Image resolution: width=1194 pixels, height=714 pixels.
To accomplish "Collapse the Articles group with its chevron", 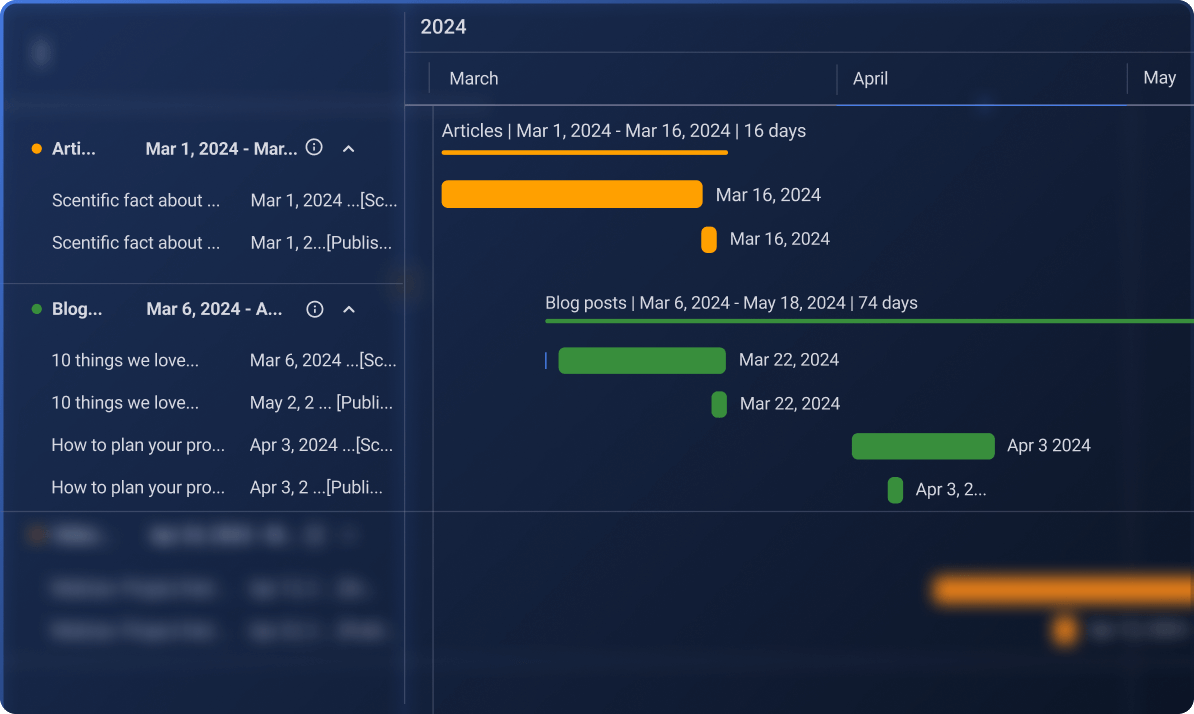I will pyautogui.click(x=349, y=148).
